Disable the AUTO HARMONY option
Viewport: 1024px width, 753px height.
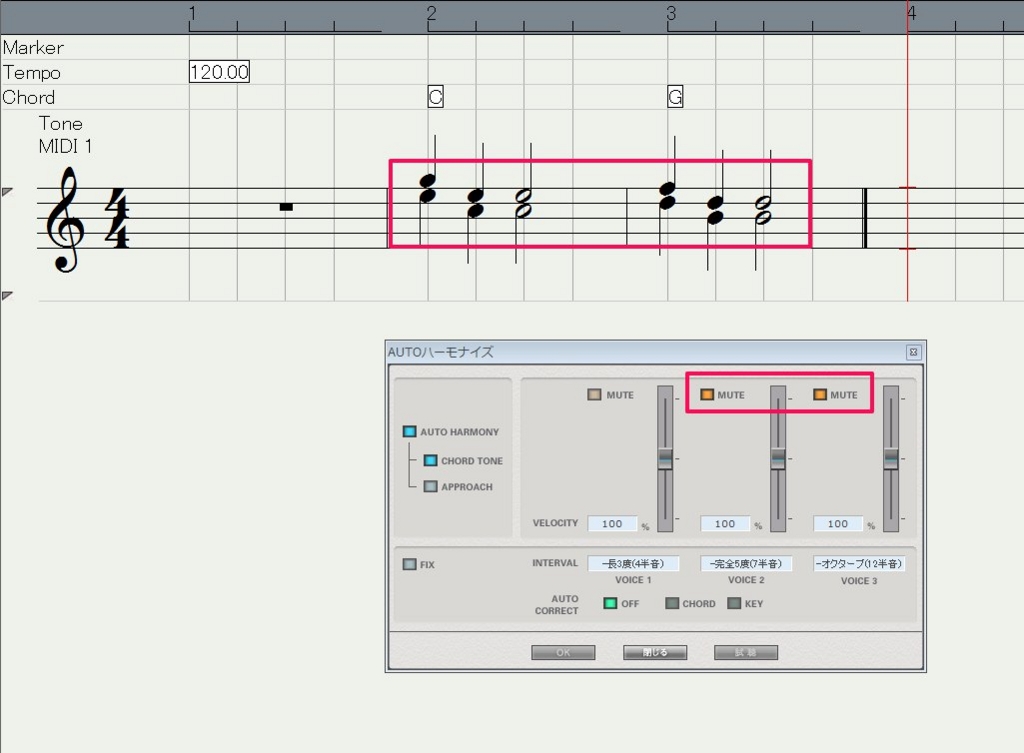[409, 432]
